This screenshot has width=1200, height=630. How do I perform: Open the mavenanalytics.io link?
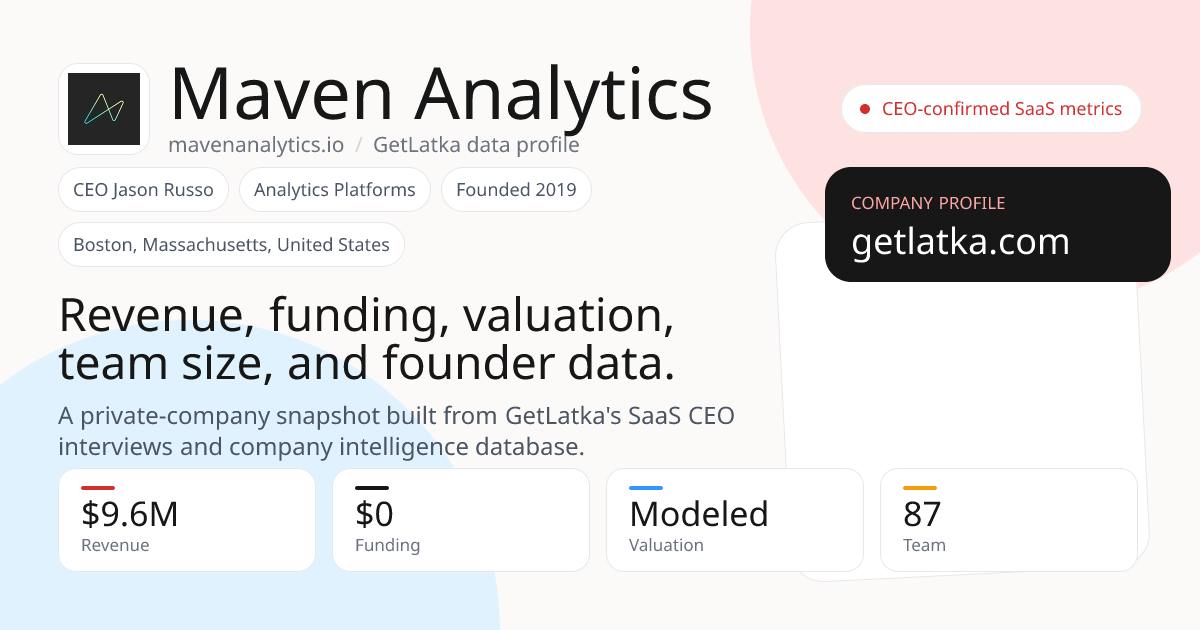(256, 145)
